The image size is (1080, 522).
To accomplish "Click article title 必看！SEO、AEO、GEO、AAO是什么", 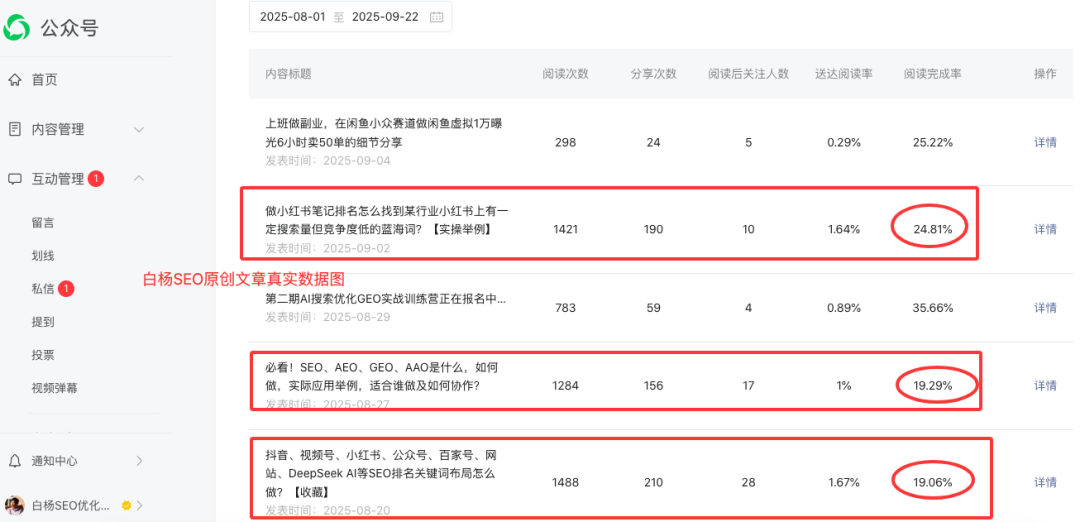I will pos(382,377).
